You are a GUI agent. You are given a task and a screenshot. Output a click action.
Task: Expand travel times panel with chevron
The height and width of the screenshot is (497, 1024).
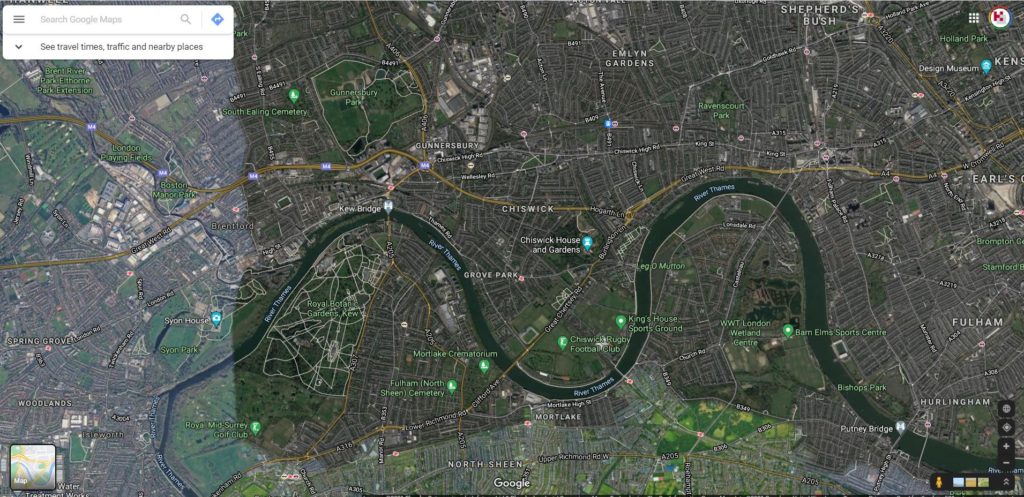tap(19, 46)
